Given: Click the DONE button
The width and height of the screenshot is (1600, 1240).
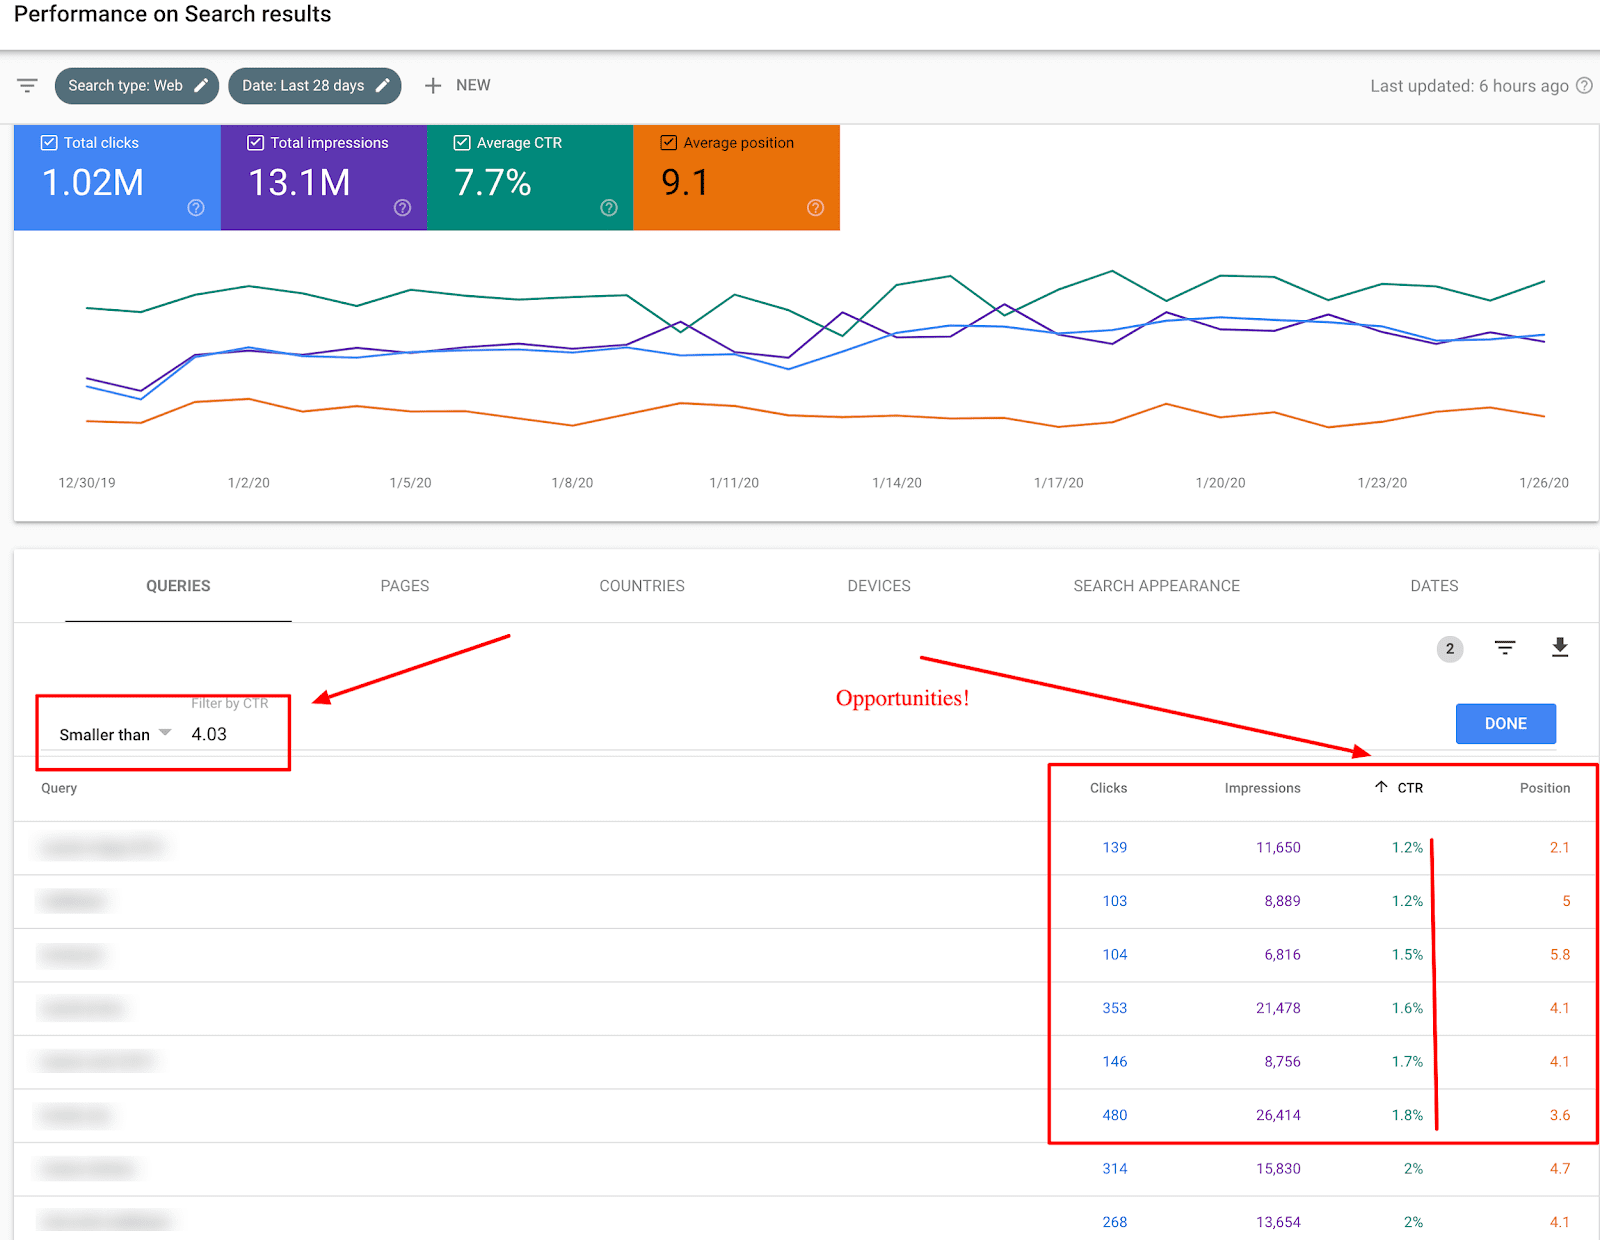Looking at the screenshot, I should tap(1505, 723).
